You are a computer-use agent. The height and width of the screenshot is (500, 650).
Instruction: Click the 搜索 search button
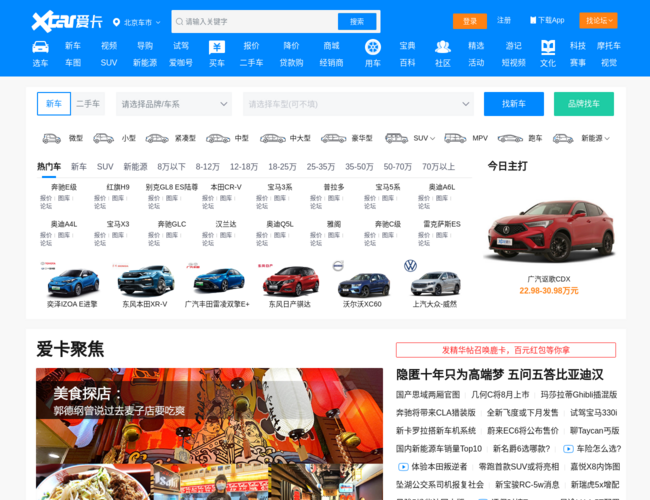click(x=357, y=22)
